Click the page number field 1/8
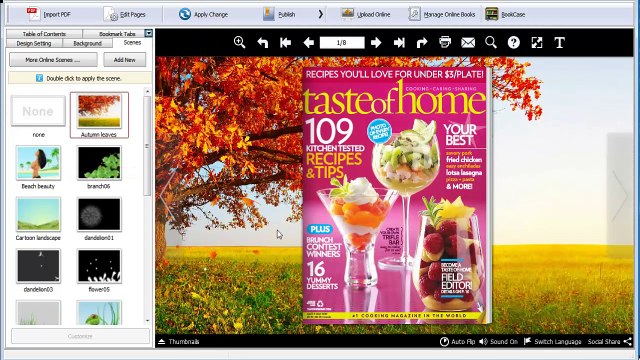This screenshot has width=640, height=360. [x=342, y=42]
